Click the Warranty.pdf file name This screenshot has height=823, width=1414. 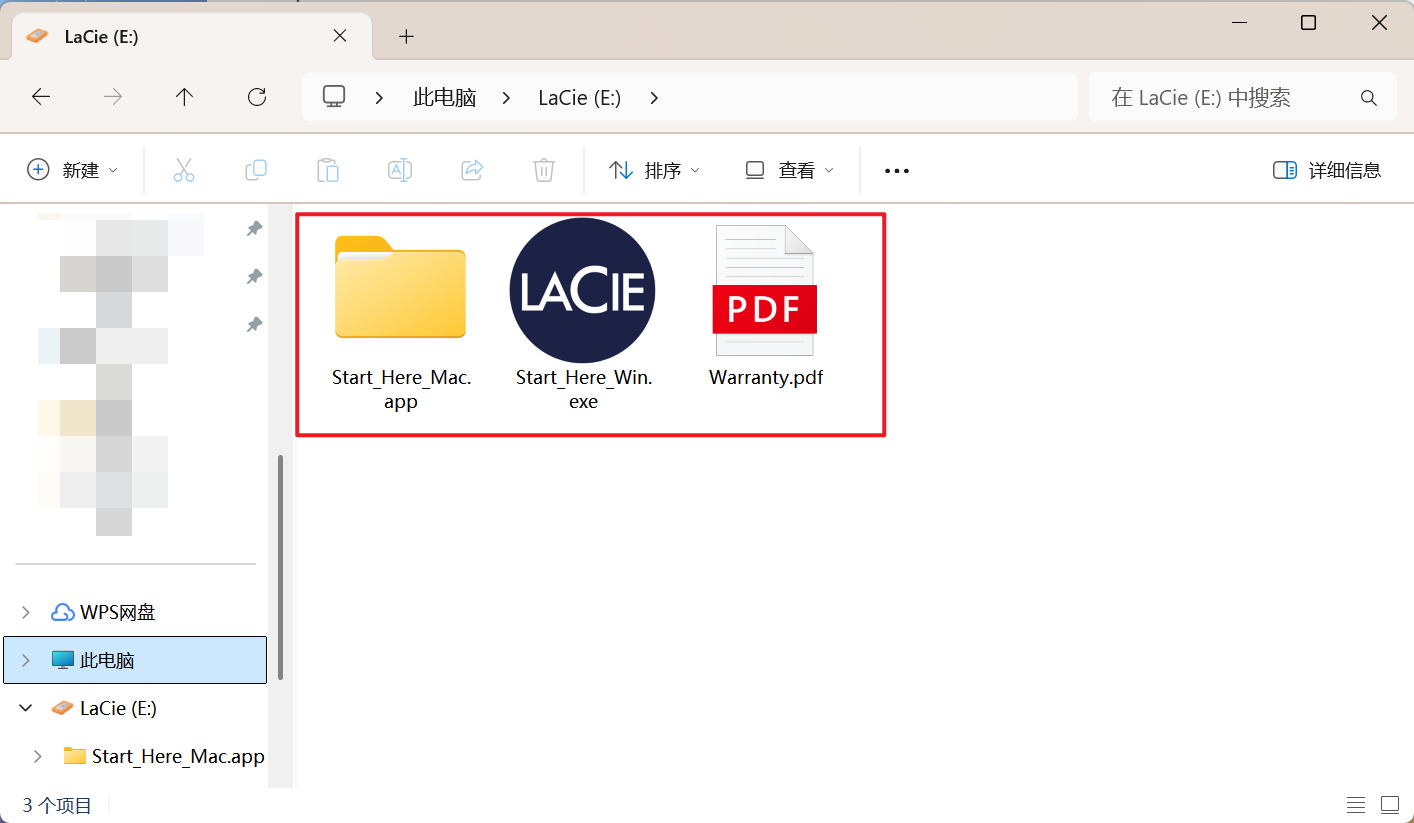[766, 378]
